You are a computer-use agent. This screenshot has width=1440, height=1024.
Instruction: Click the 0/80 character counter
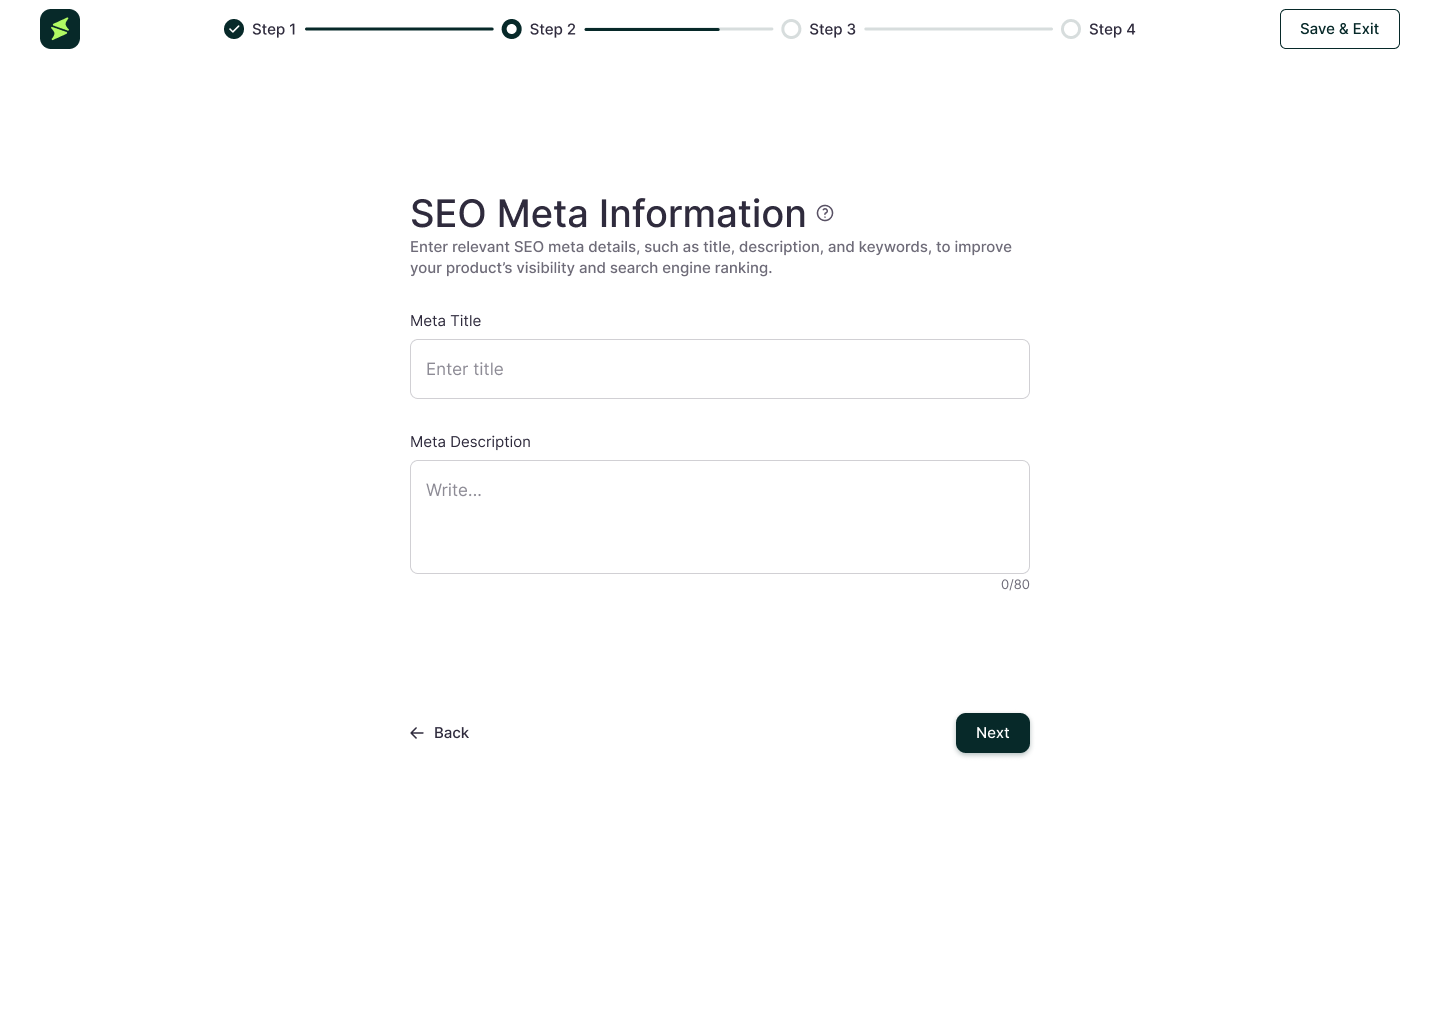(x=1015, y=585)
